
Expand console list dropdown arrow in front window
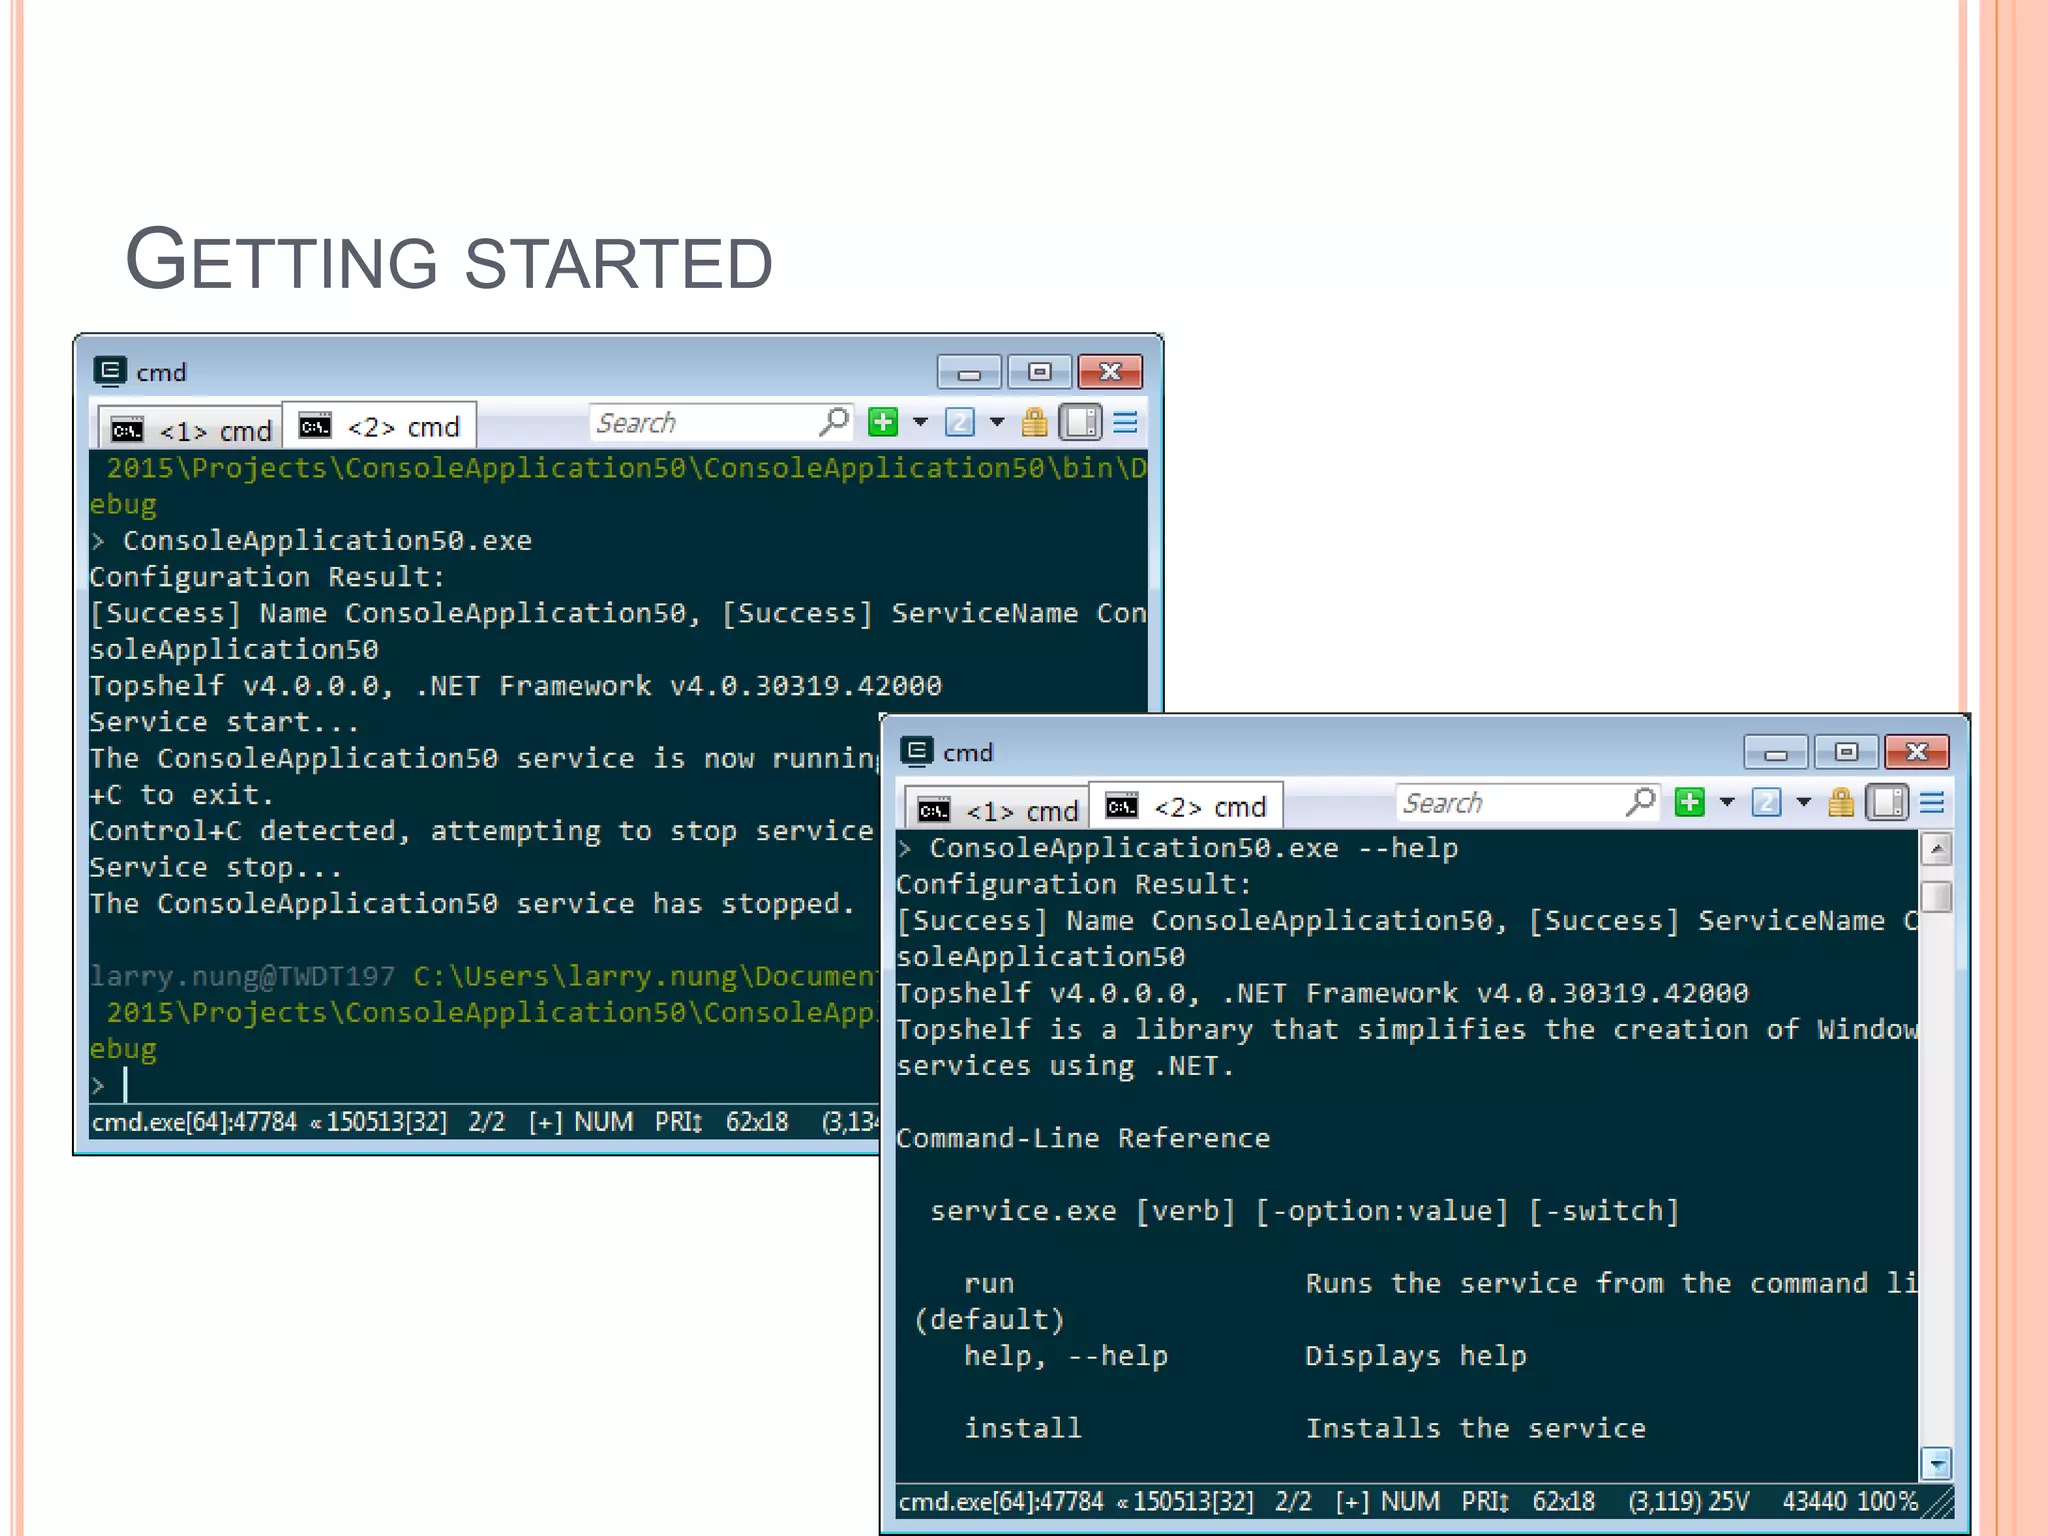(x=1804, y=802)
